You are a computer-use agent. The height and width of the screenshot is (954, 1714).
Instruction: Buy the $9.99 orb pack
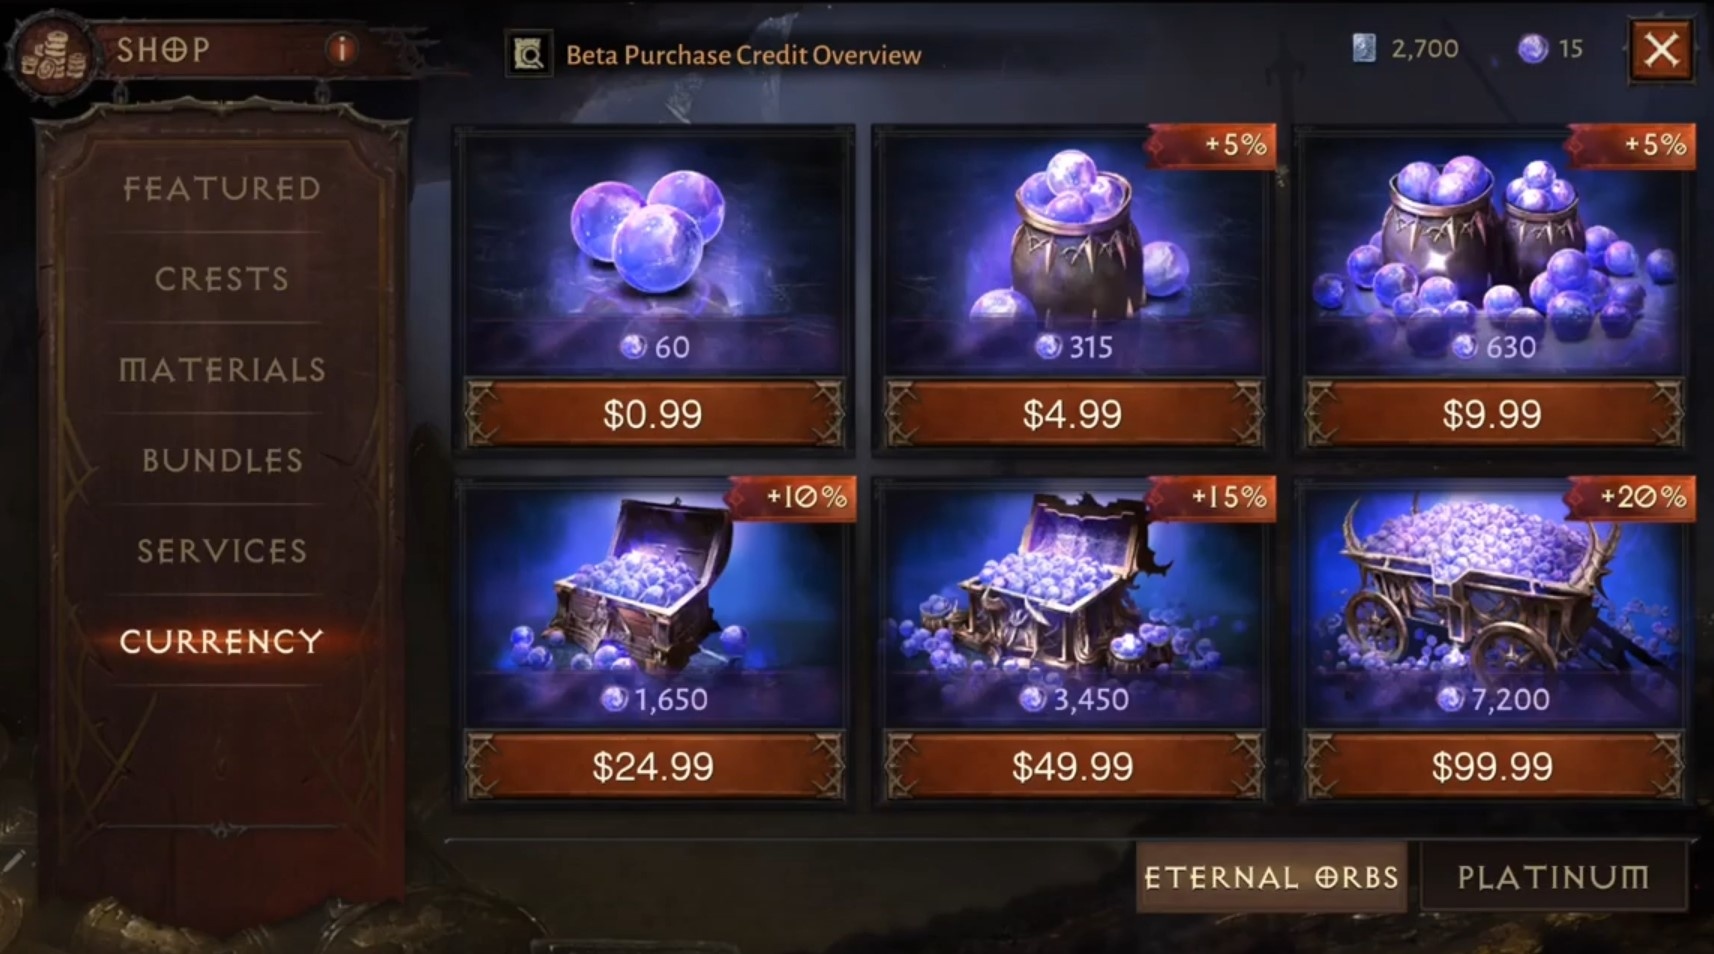pyautogui.click(x=1493, y=413)
